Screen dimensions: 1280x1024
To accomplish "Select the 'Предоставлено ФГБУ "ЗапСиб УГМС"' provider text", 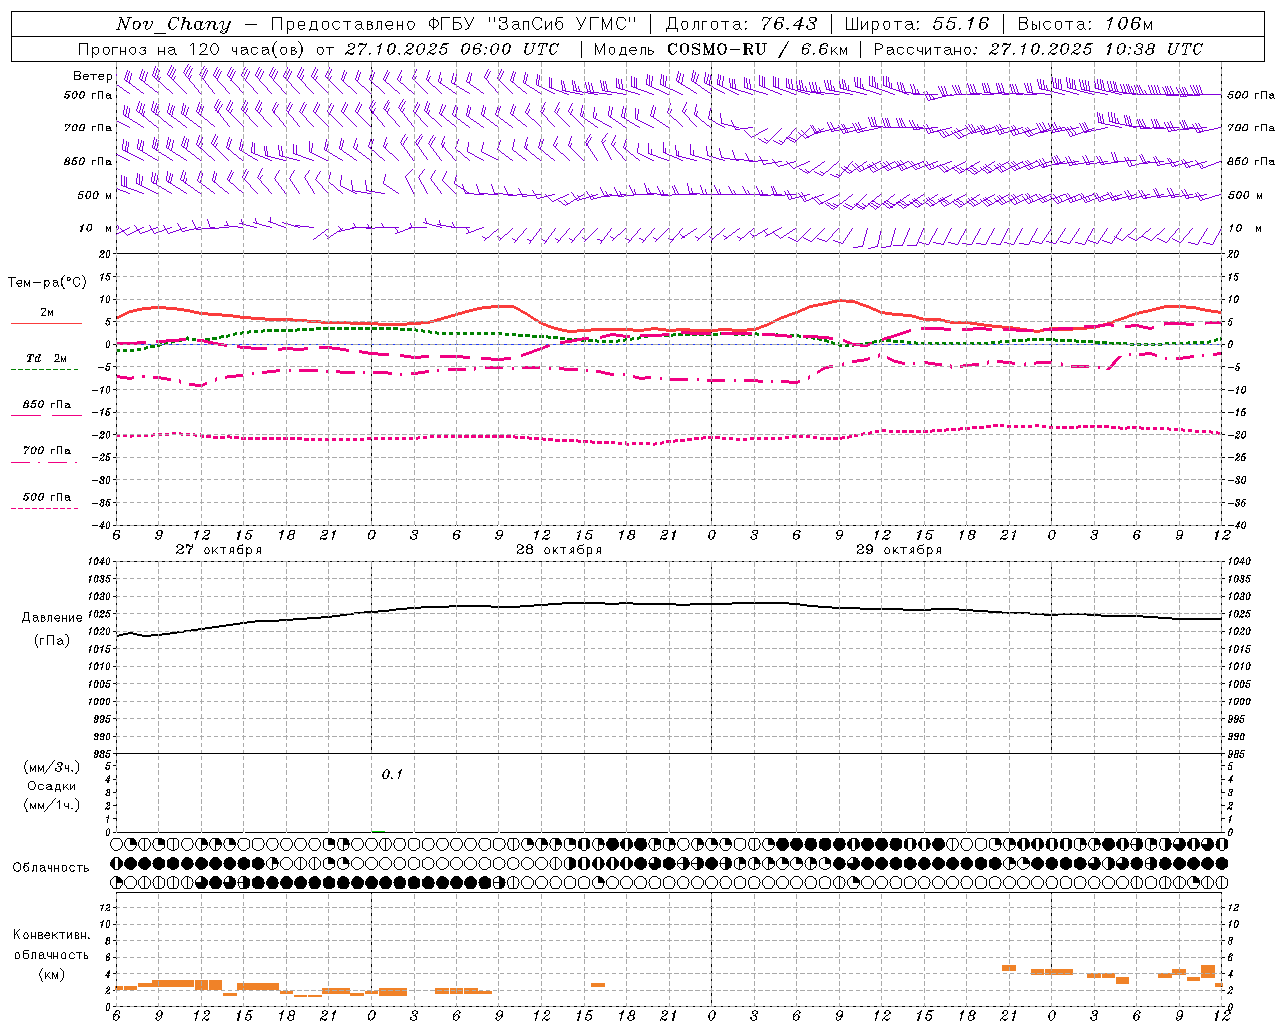I will [454, 24].
